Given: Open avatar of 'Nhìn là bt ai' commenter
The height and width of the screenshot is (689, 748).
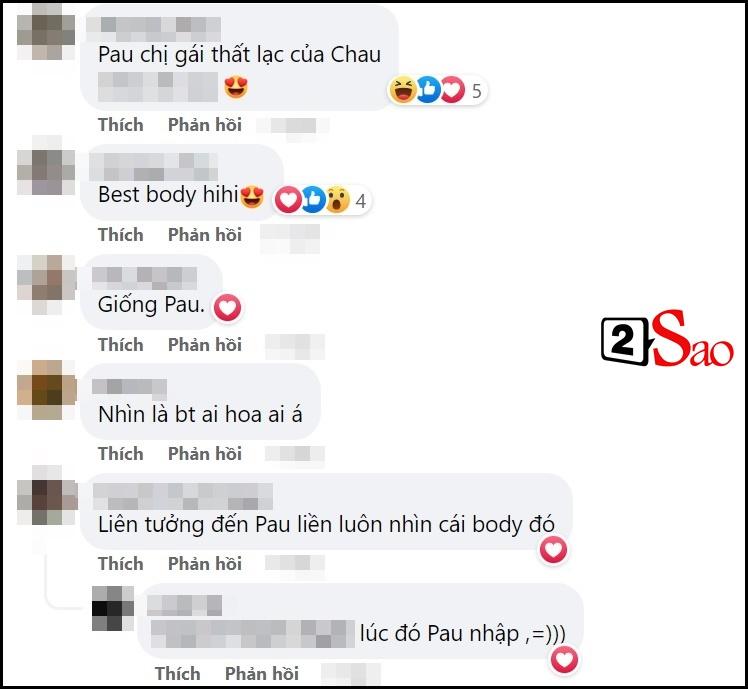Looking at the screenshot, I should (47, 389).
